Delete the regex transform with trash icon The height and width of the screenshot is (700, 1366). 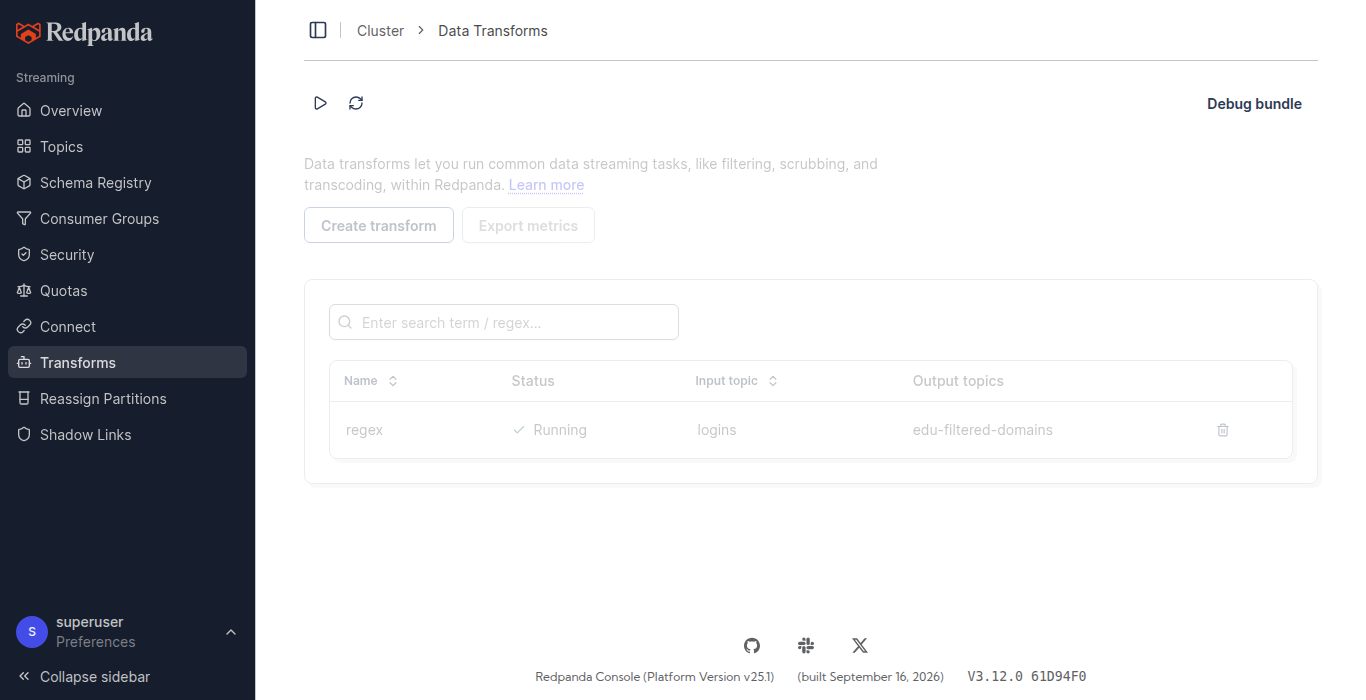(1223, 430)
